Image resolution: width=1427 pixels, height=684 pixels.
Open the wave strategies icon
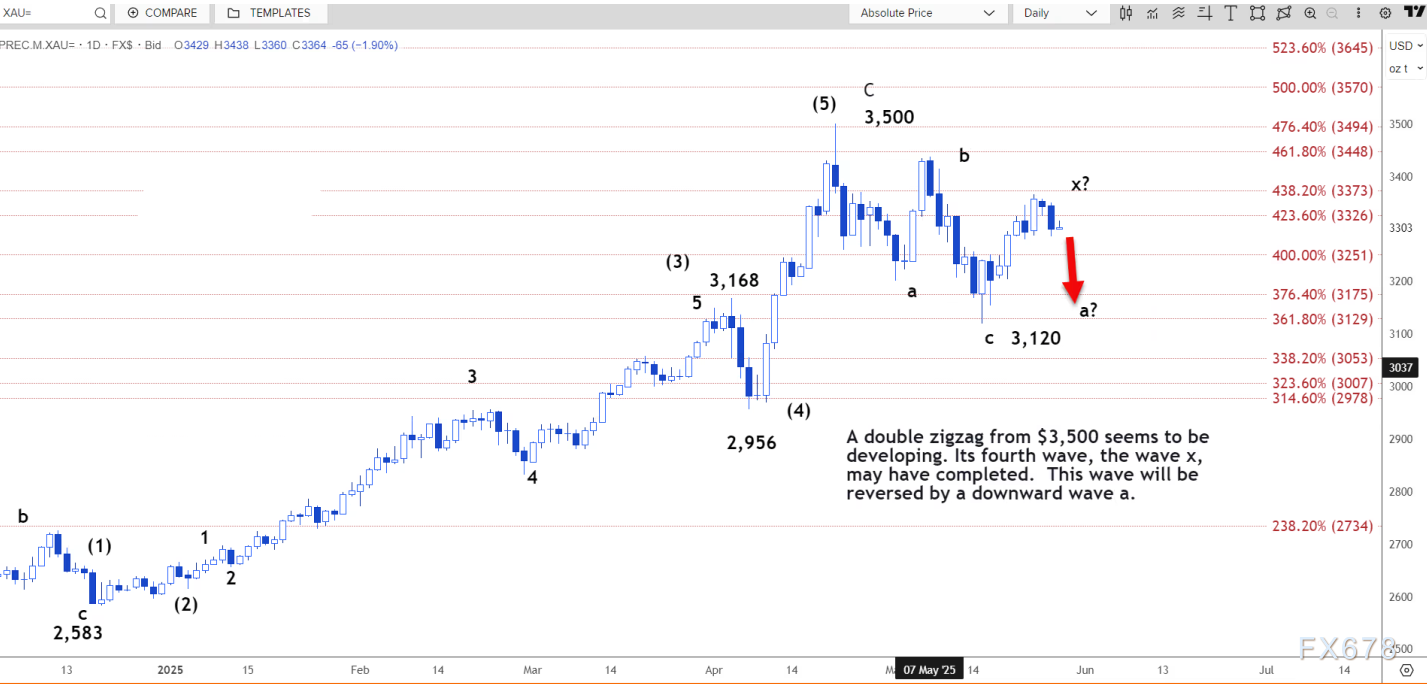coord(1179,13)
